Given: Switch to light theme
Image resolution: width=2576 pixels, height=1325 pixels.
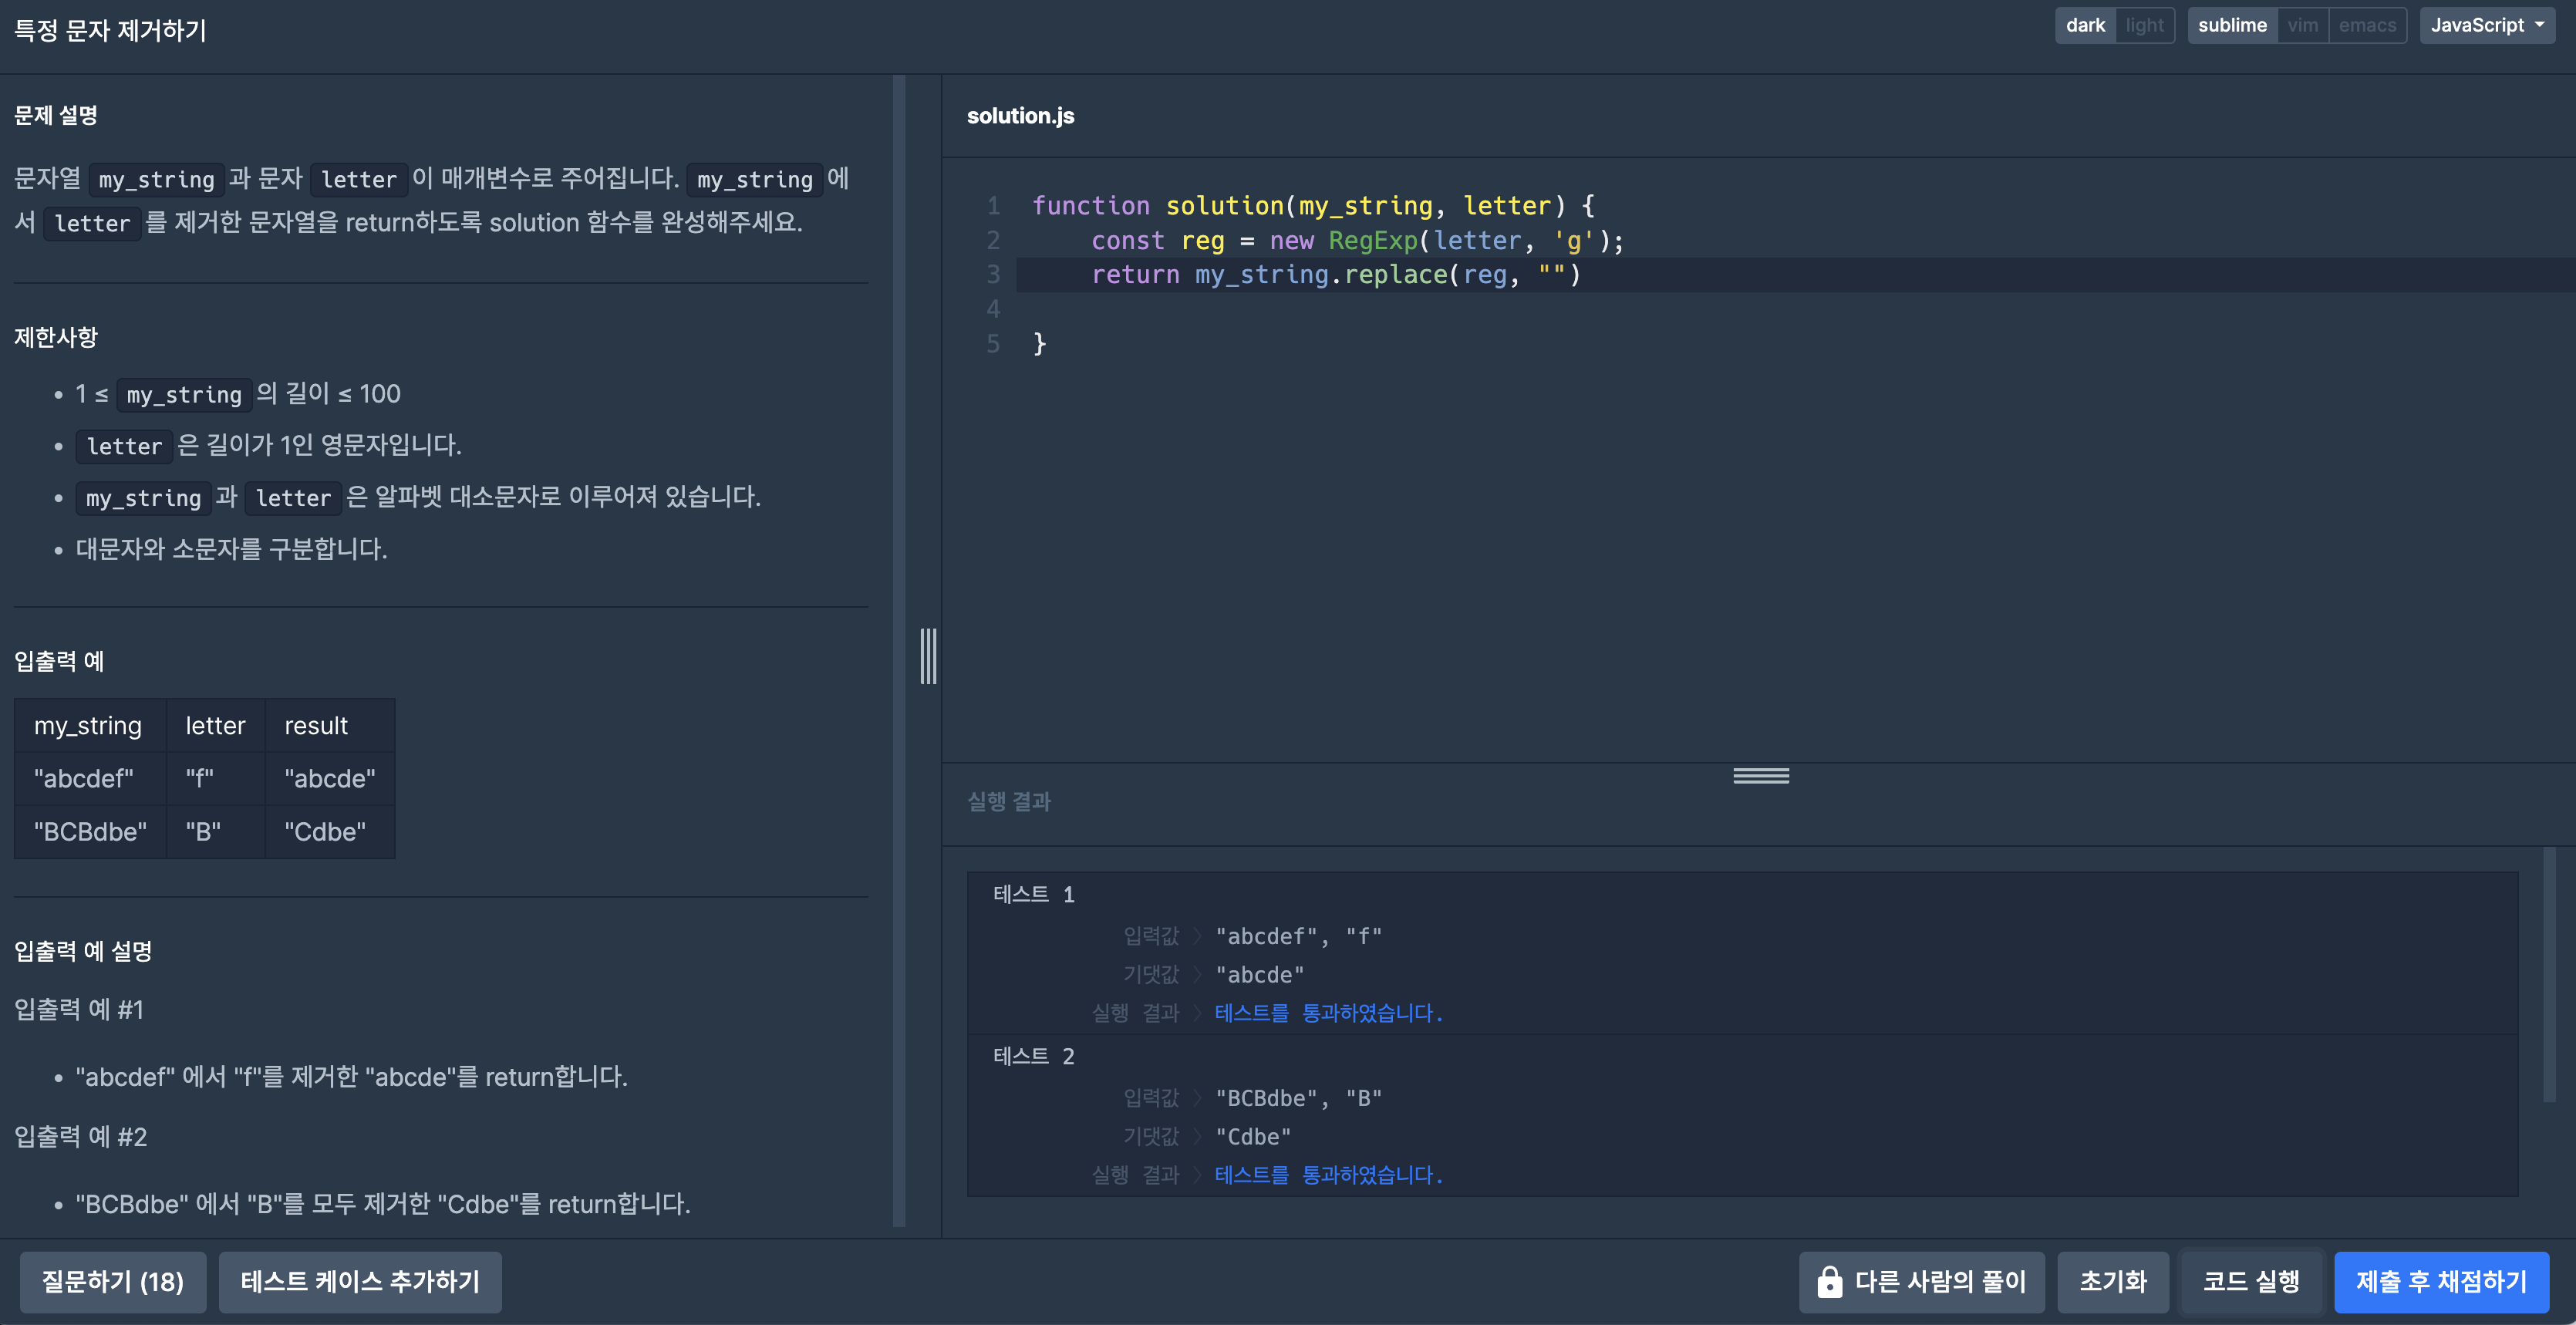Looking at the screenshot, I should coord(2144,25).
